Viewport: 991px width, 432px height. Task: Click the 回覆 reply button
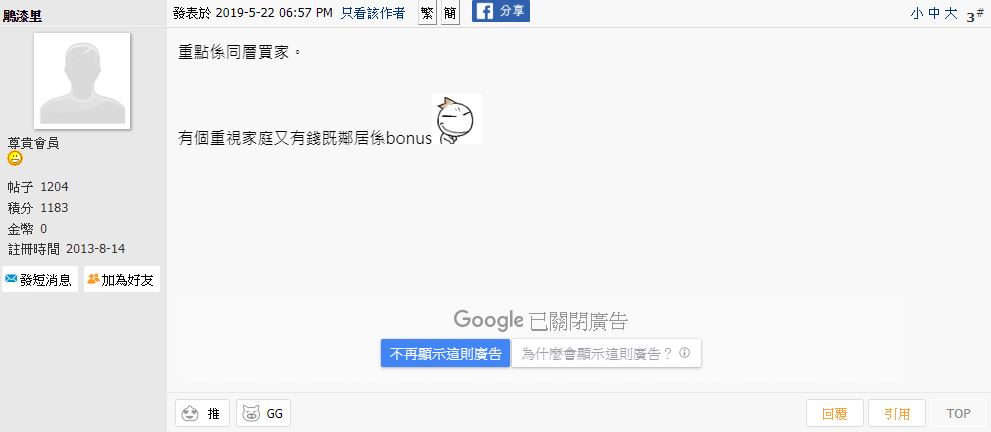coord(834,414)
